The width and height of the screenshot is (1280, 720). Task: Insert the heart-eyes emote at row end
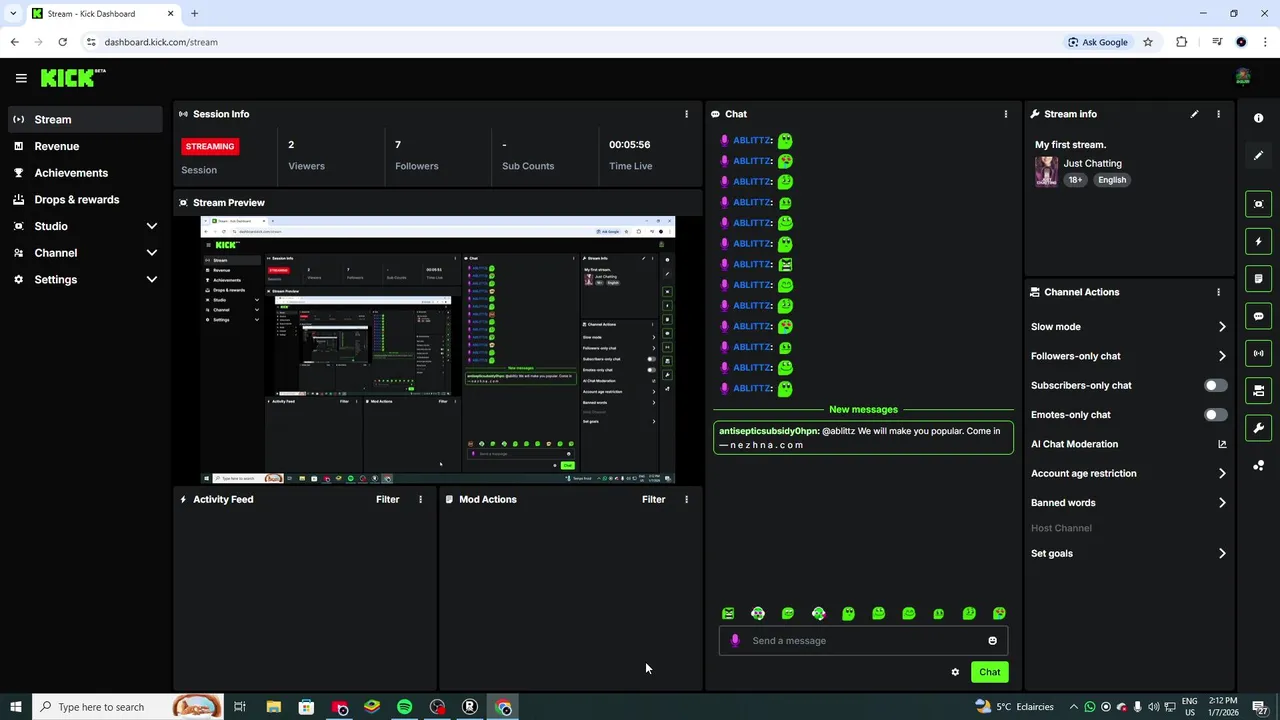point(999,613)
